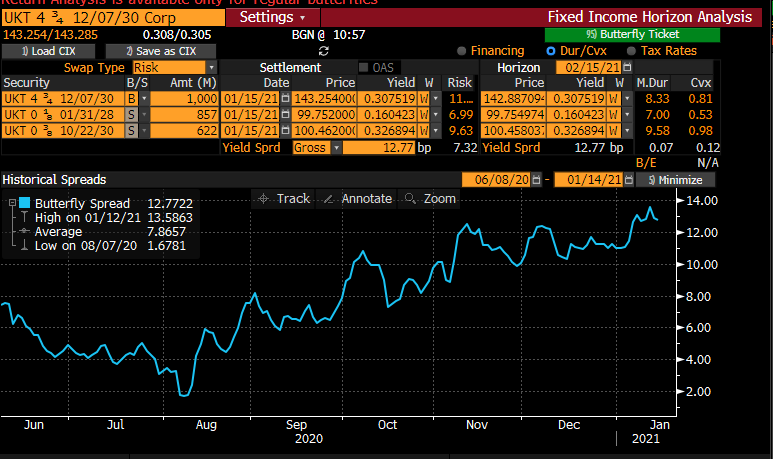Open calendar for UKT 0 ⅛ 01/31/28 settlement date
This screenshot has height=459, width=773.
coord(285,115)
